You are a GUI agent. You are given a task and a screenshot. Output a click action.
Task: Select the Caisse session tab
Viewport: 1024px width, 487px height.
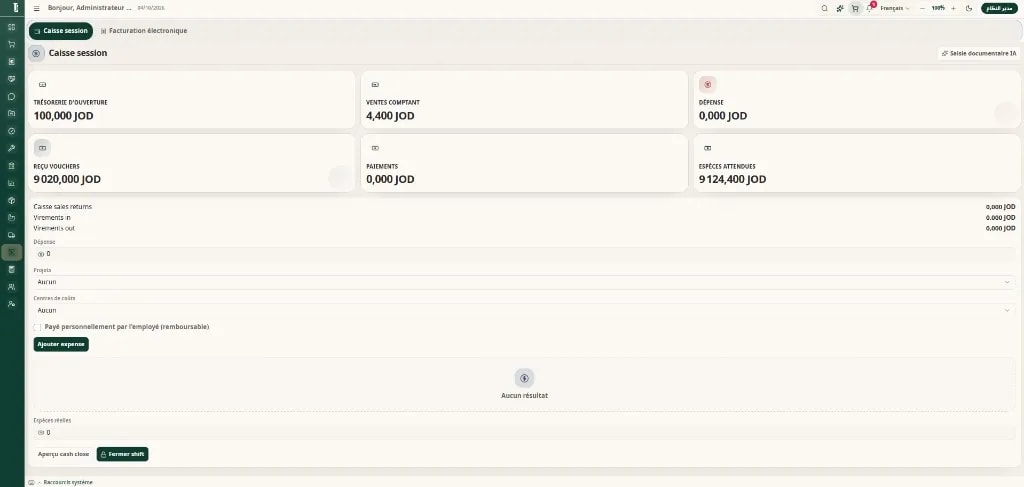(x=60, y=31)
